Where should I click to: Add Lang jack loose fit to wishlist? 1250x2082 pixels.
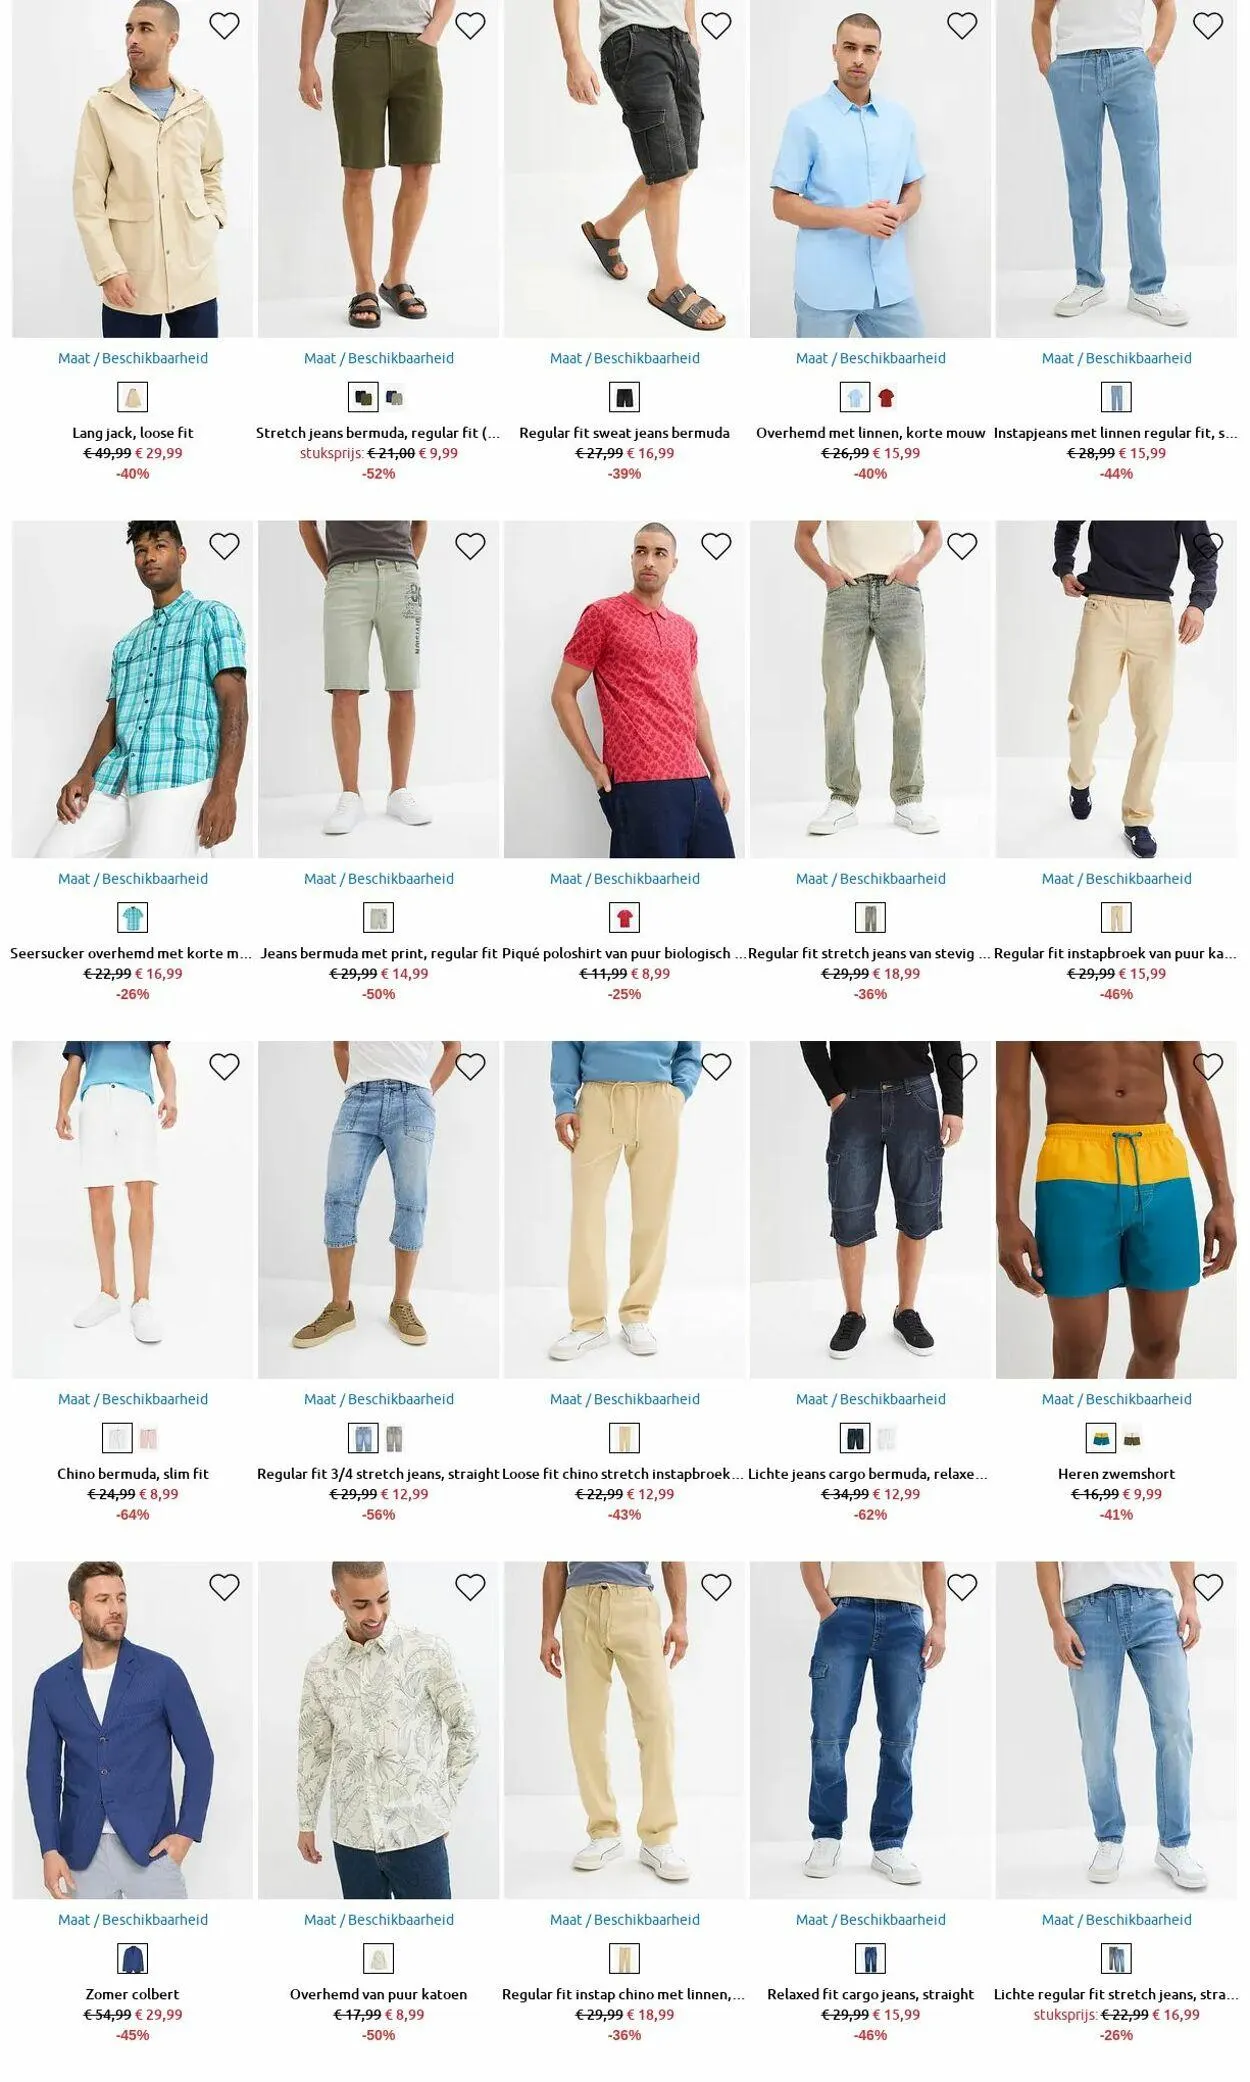pos(224,26)
